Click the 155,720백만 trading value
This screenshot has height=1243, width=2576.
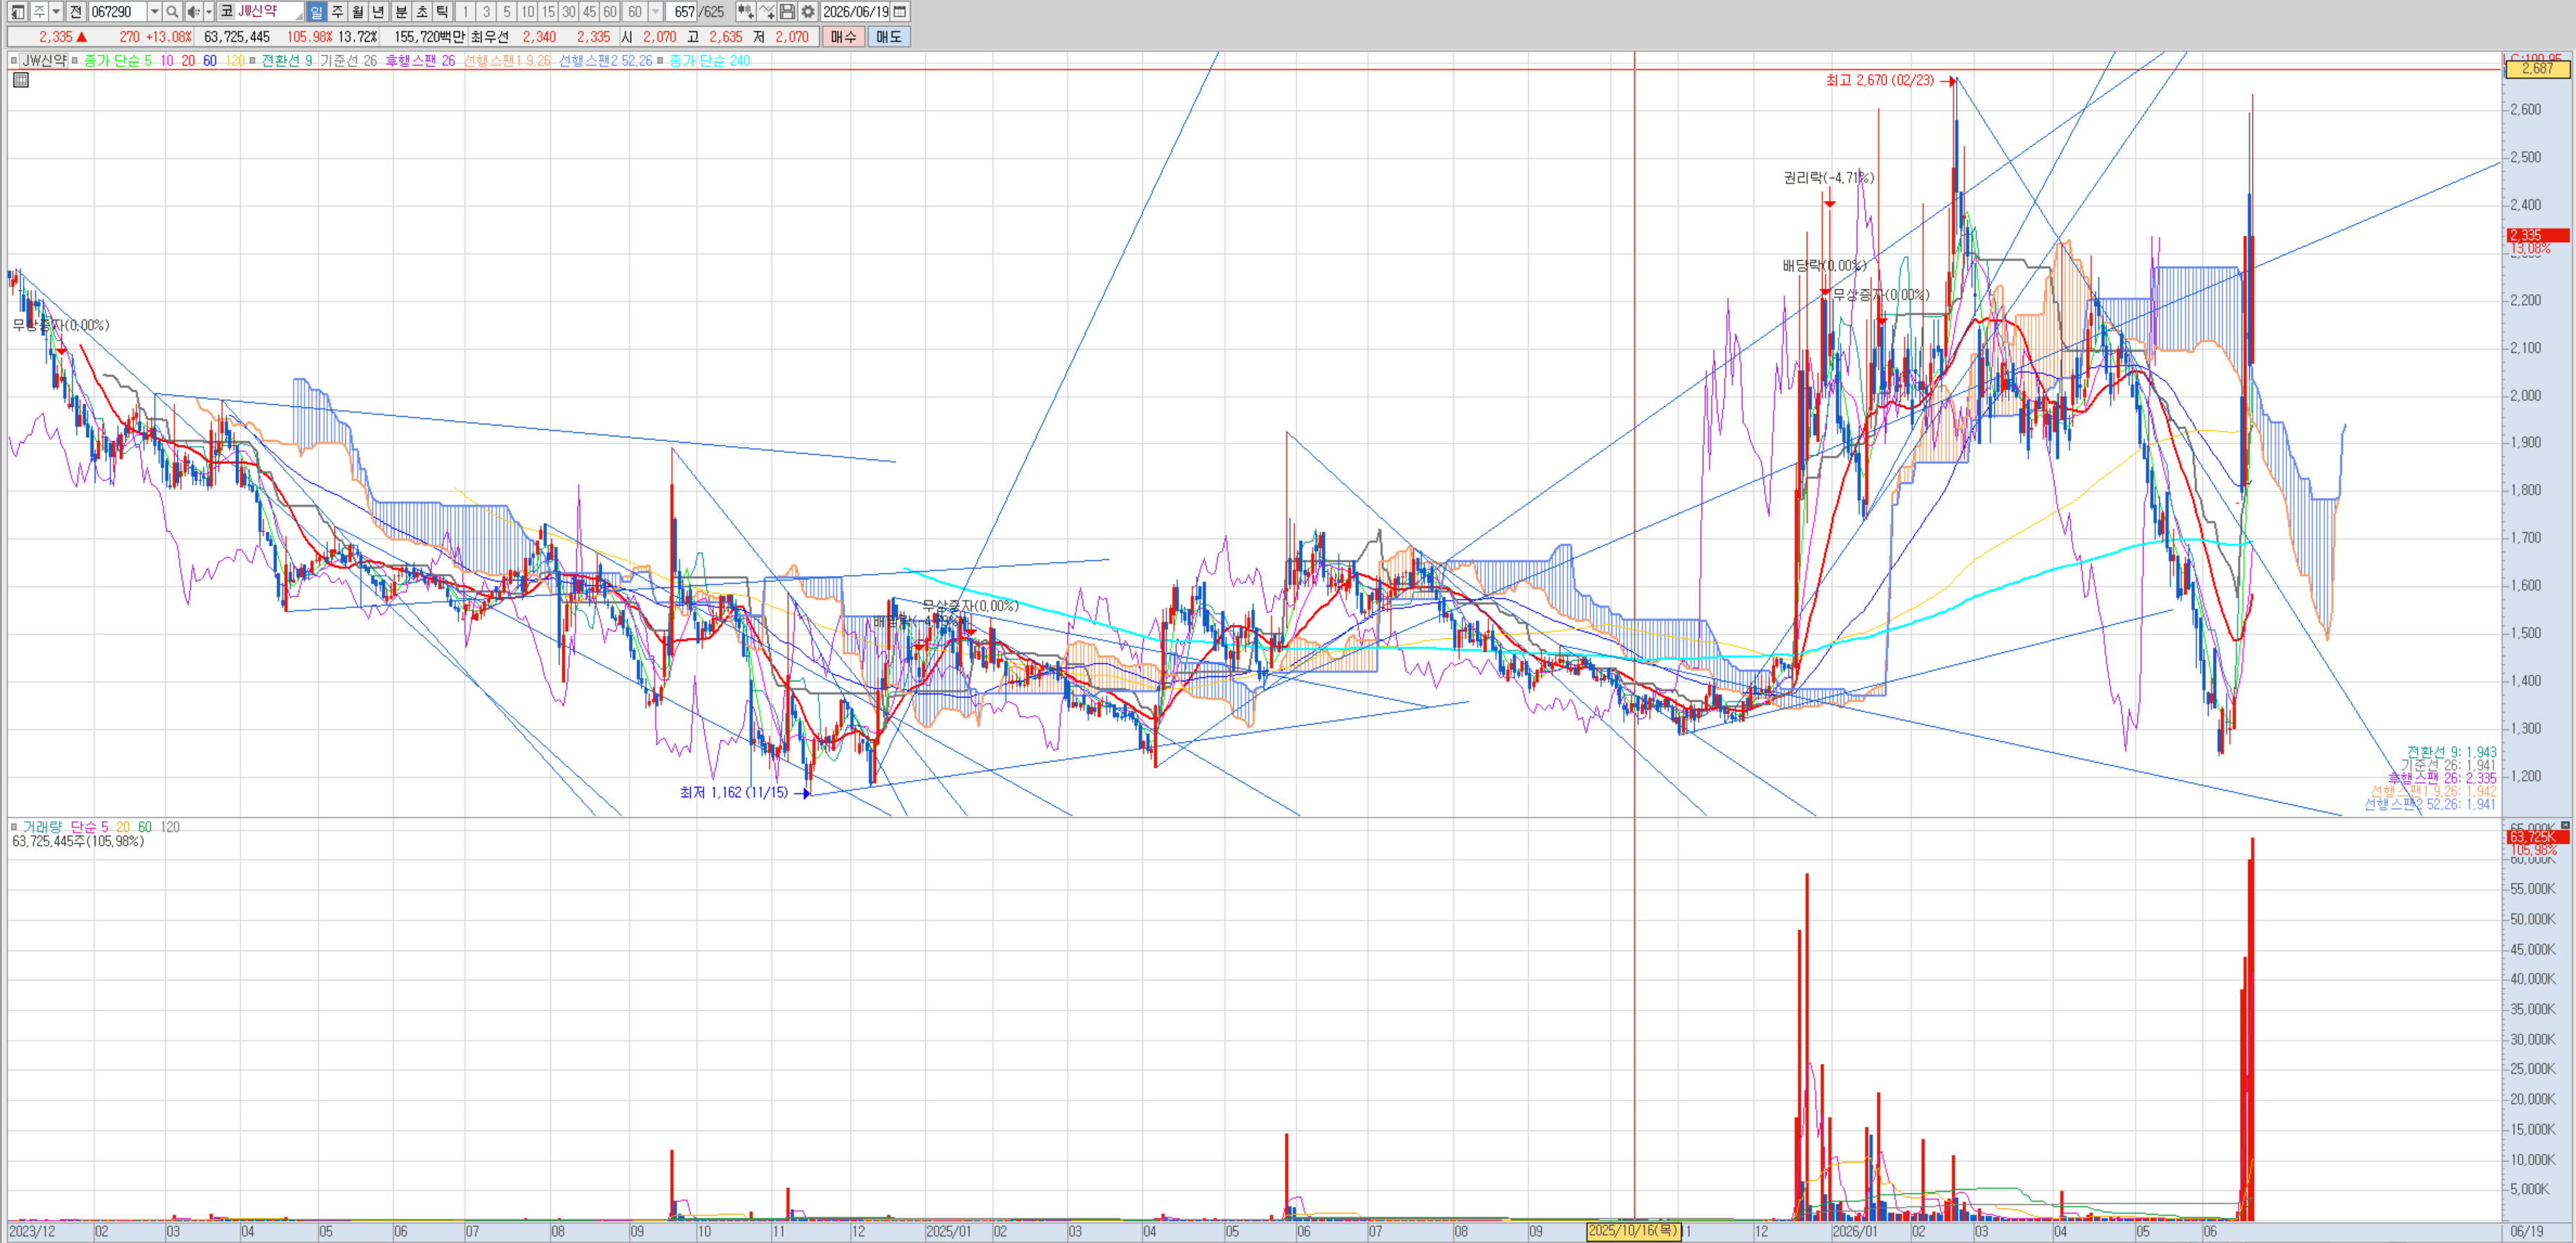point(429,37)
